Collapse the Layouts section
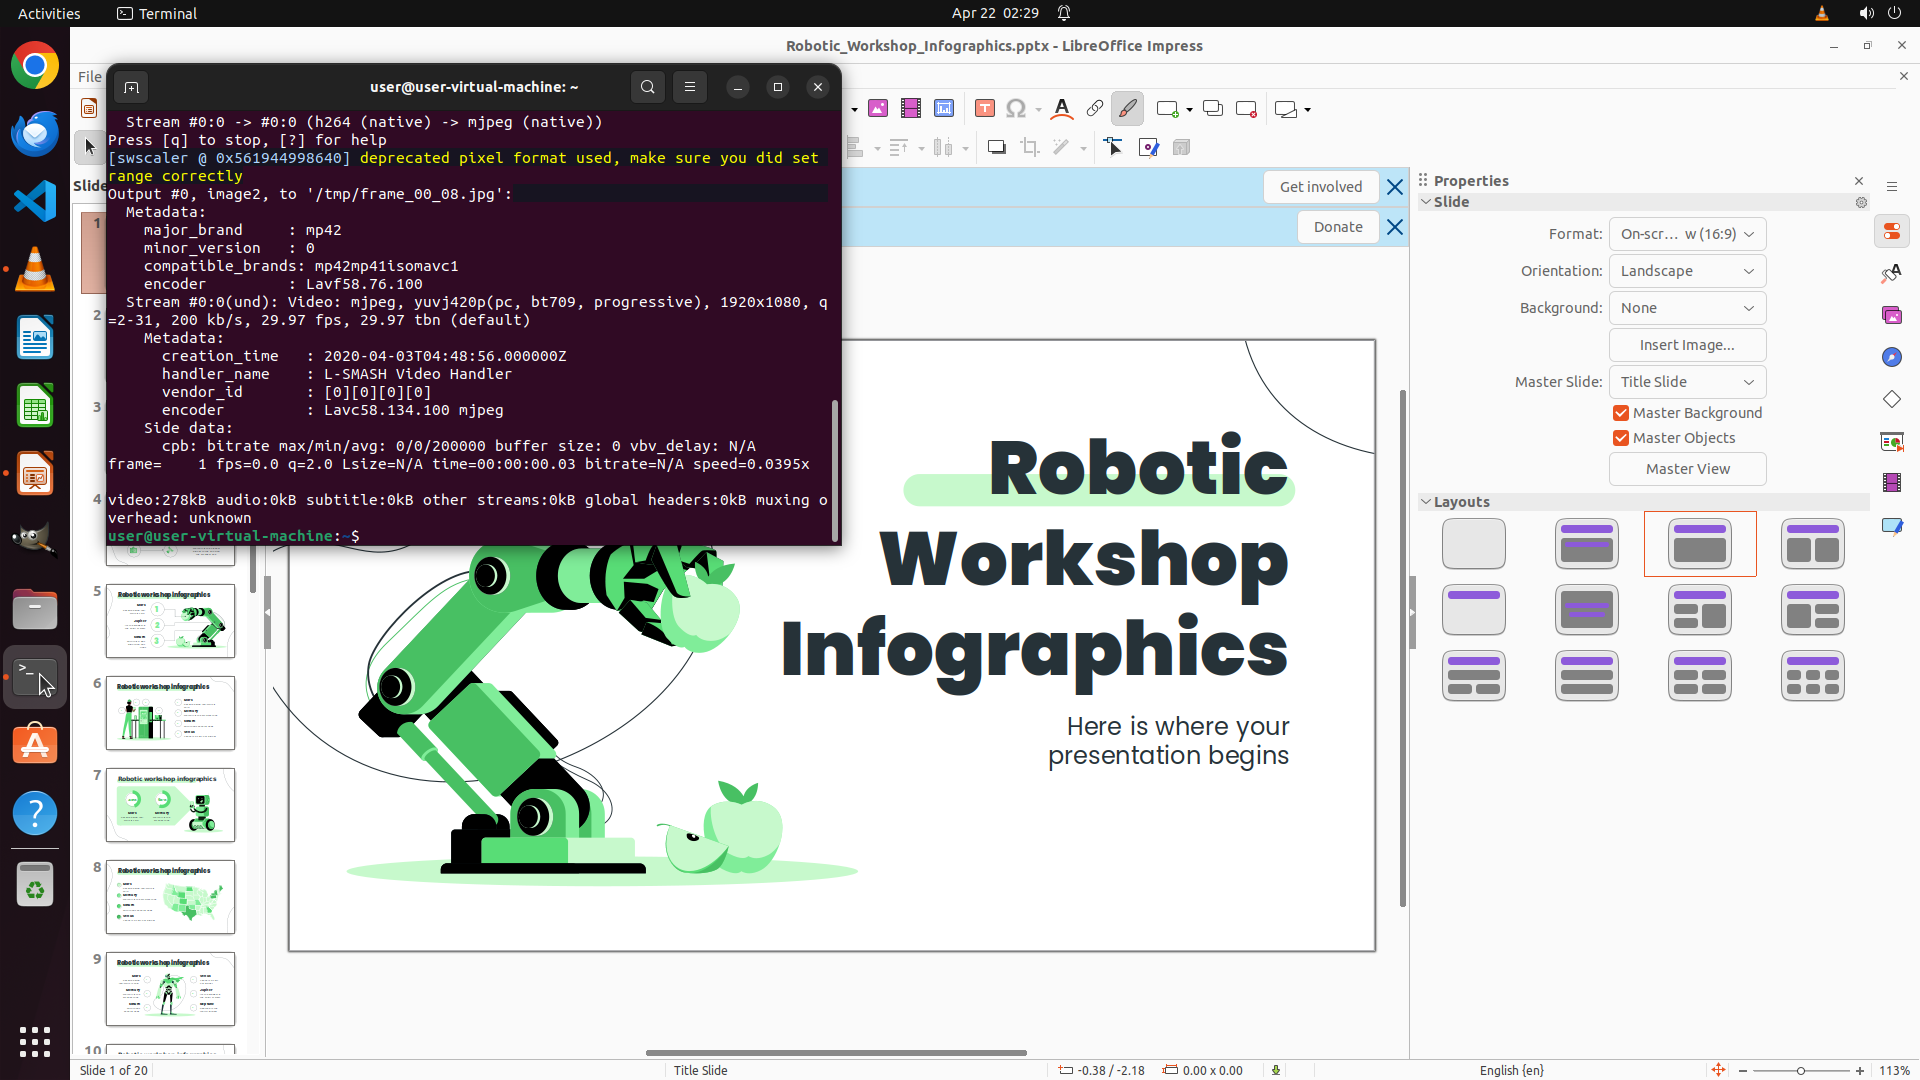 1426,502
